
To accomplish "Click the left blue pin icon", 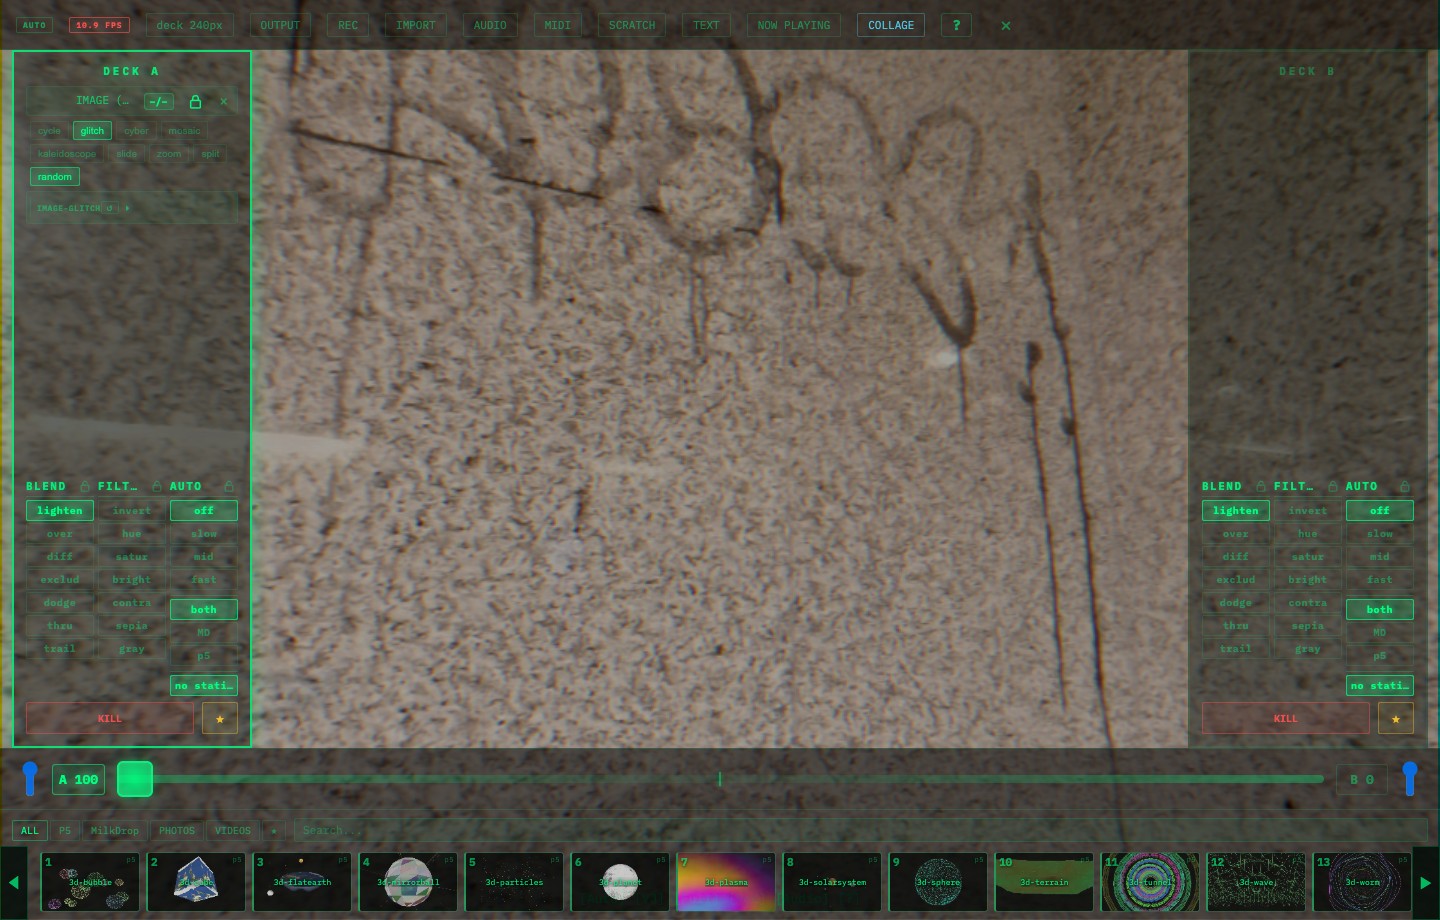I will pos(30,778).
